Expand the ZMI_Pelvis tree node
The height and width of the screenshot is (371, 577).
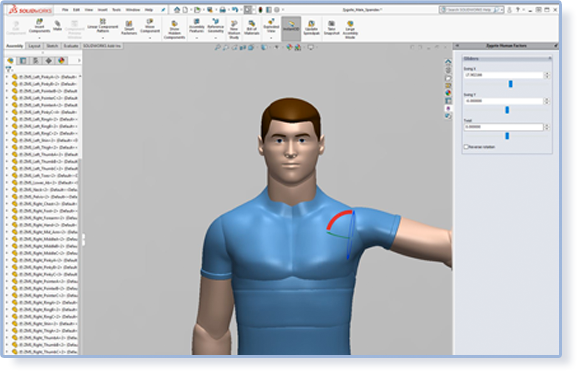coord(7,197)
